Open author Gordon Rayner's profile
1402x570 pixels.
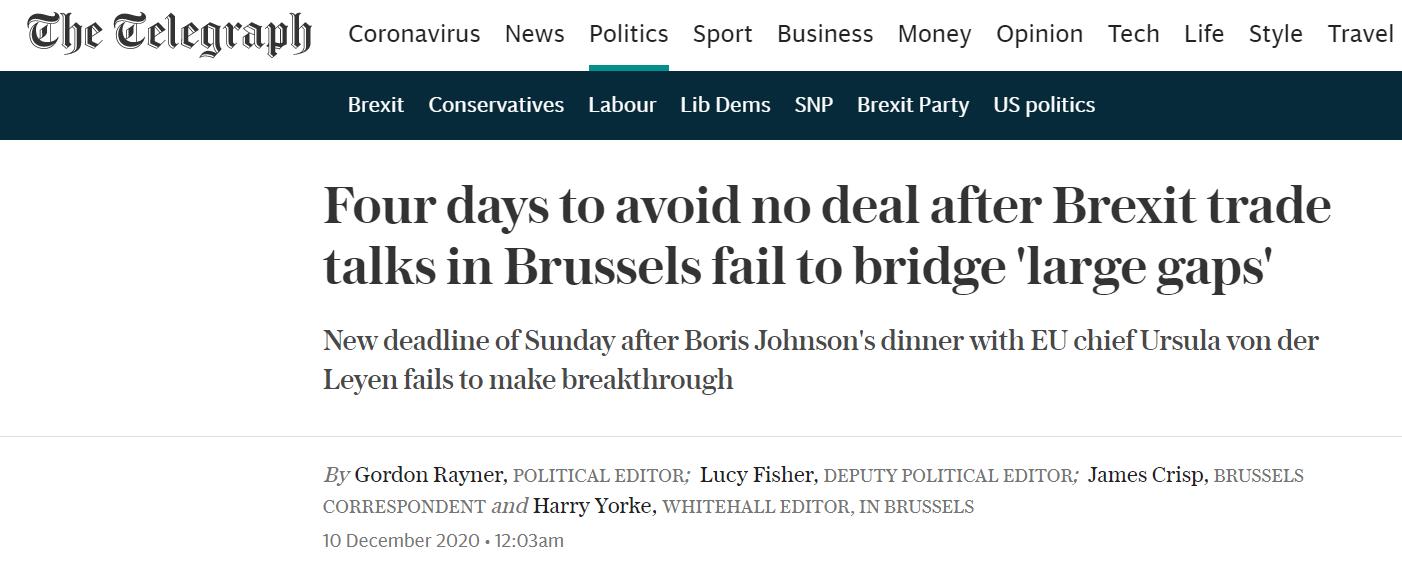pos(430,475)
